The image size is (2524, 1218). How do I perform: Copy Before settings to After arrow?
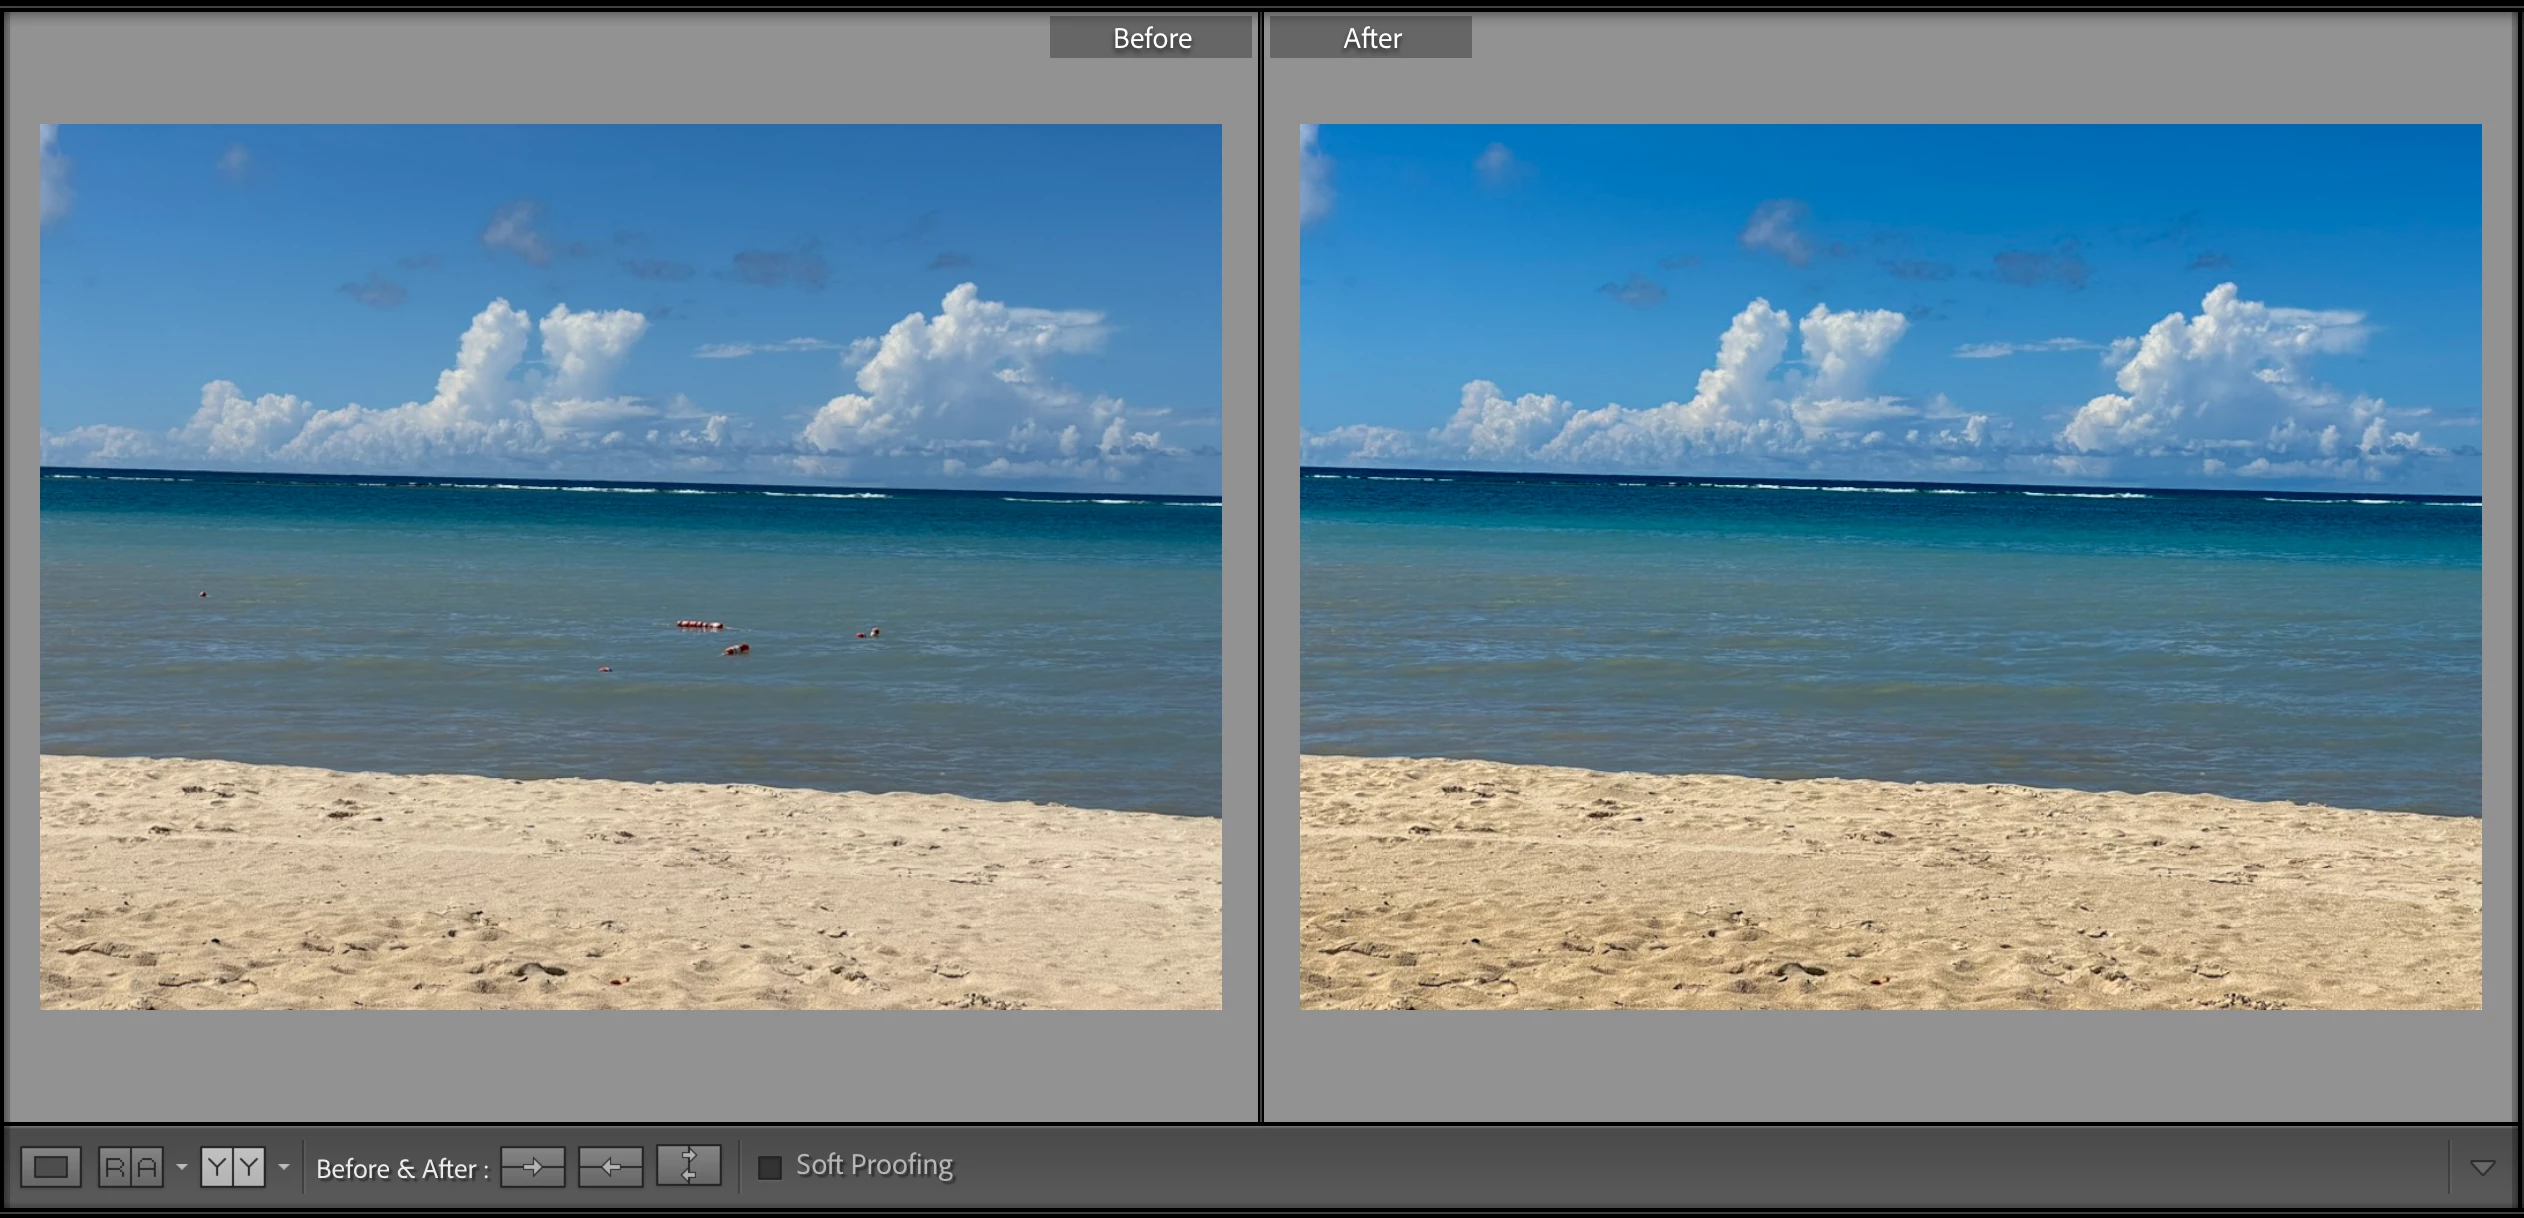coord(532,1167)
